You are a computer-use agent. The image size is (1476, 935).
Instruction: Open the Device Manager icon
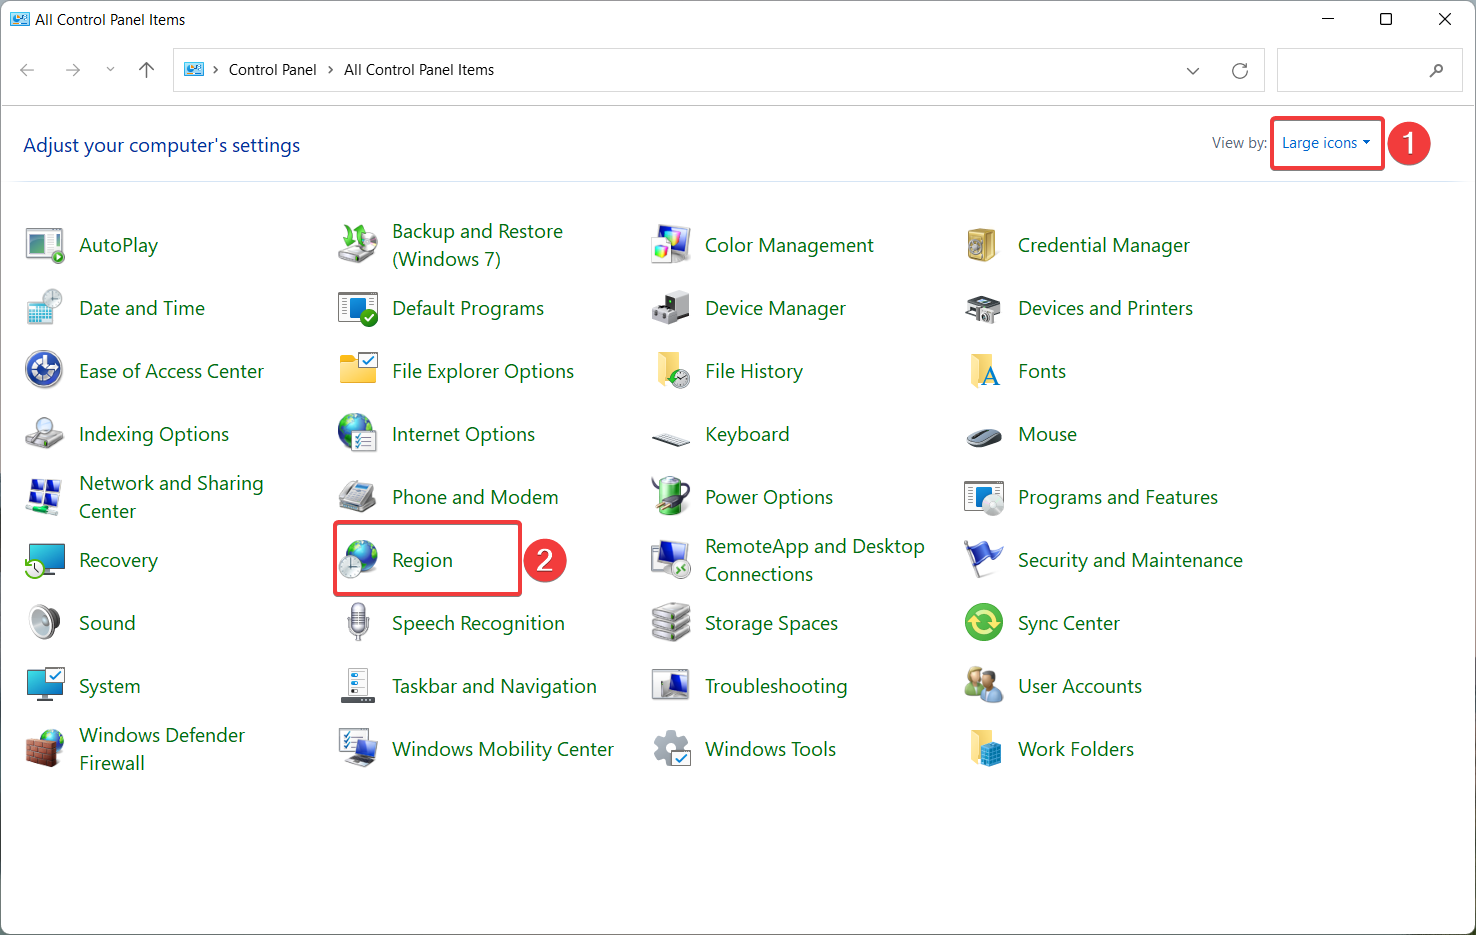click(x=671, y=308)
